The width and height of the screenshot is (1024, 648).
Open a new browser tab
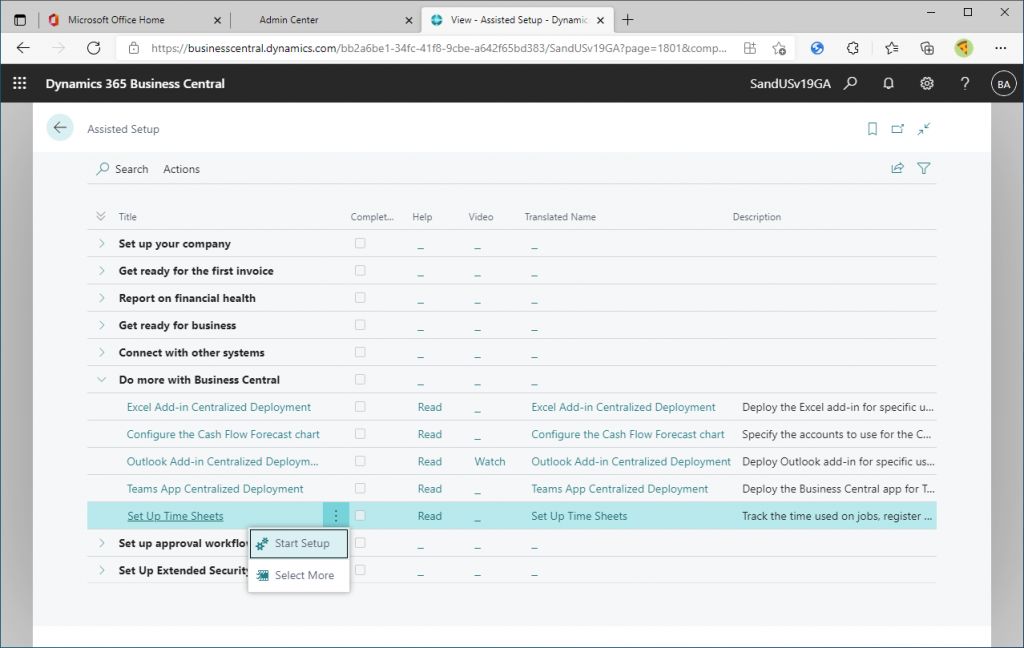(628, 20)
